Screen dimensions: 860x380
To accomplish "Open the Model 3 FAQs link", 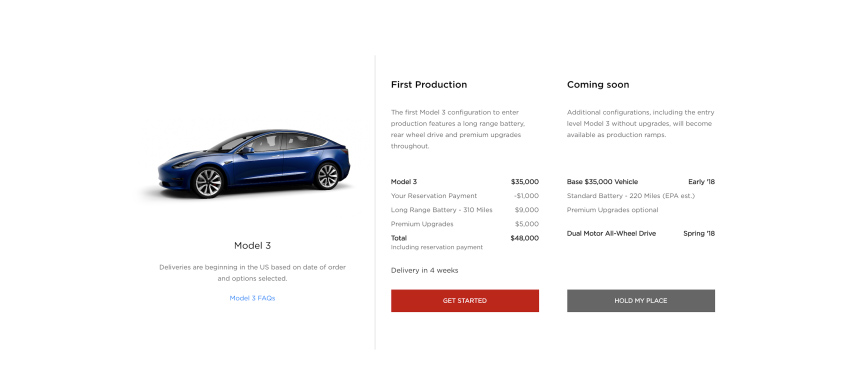I will click(x=252, y=298).
